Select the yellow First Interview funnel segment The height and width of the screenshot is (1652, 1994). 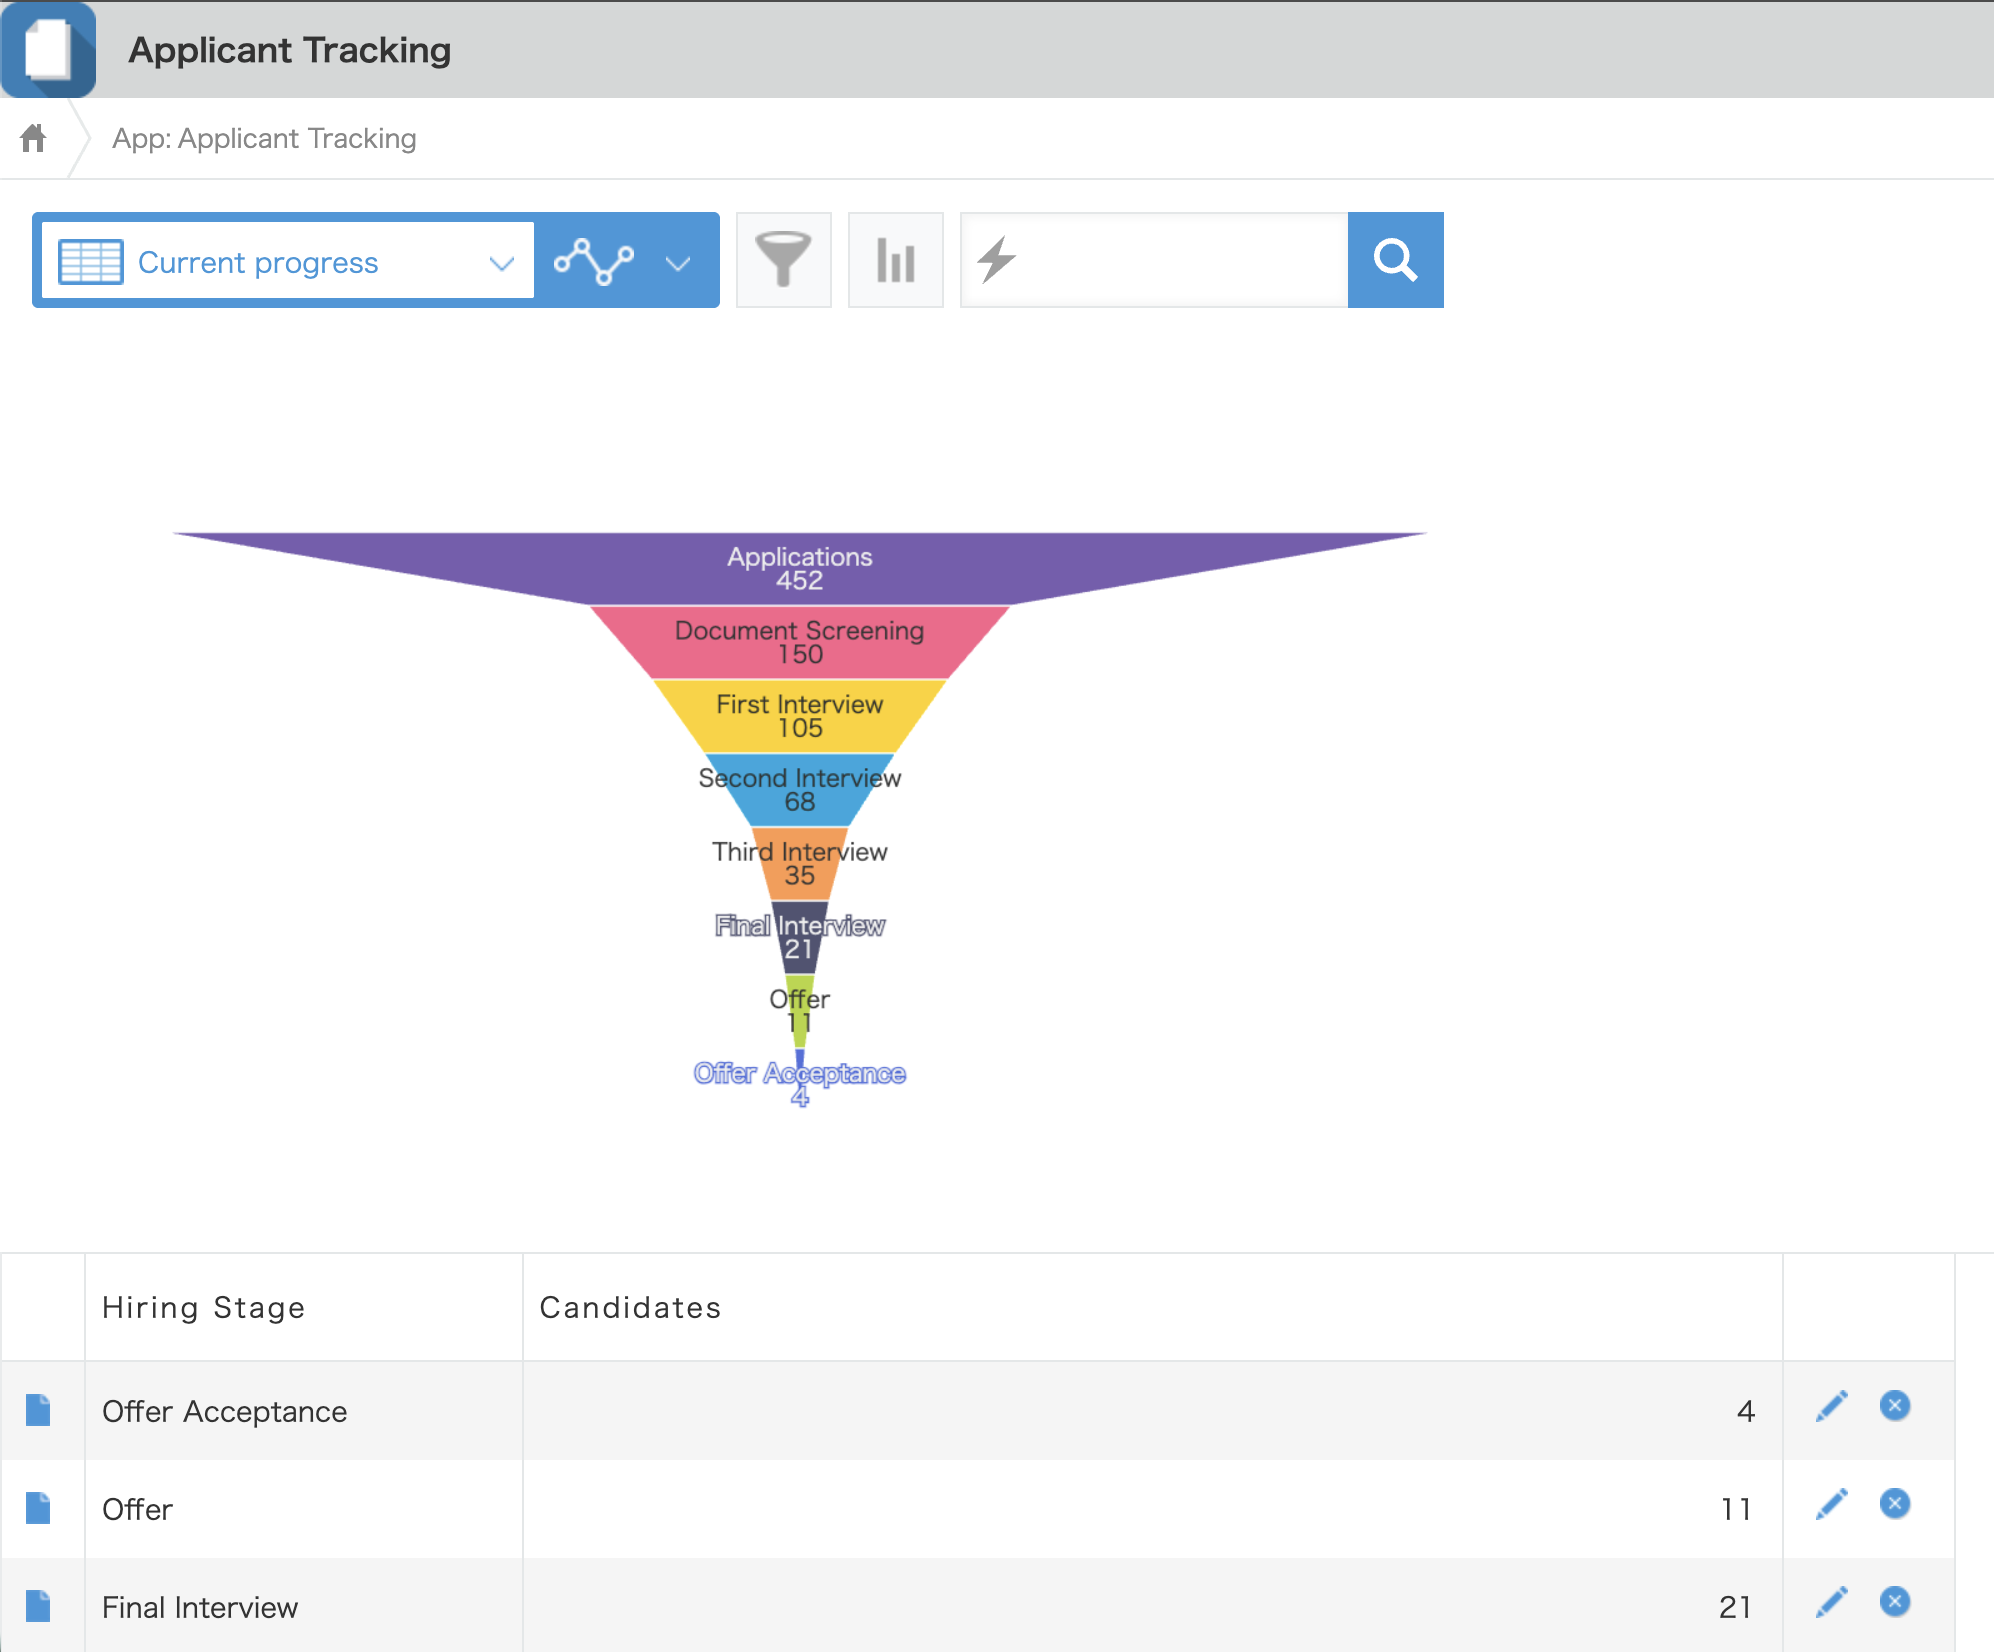pyautogui.click(x=800, y=716)
